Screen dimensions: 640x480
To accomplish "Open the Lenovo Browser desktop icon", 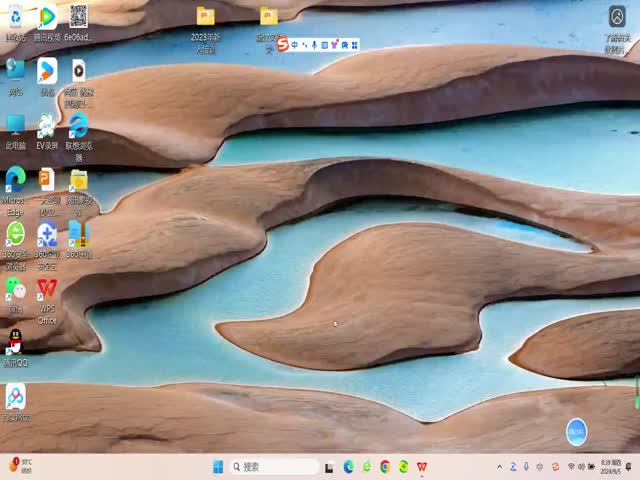I will 78,126.
